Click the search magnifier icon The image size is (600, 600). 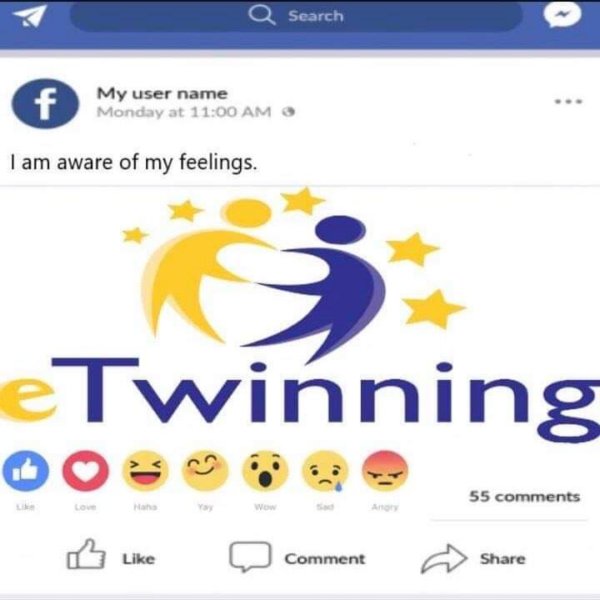point(262,15)
